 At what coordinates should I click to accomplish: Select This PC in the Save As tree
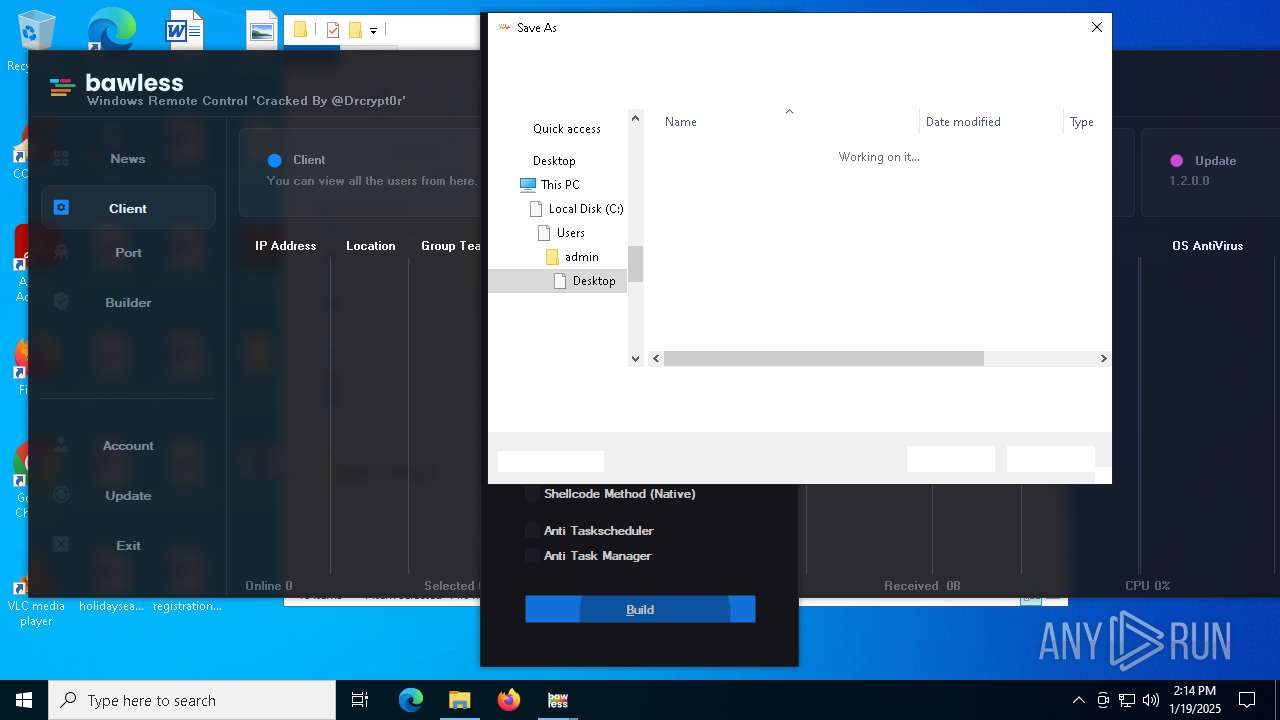tap(560, 185)
